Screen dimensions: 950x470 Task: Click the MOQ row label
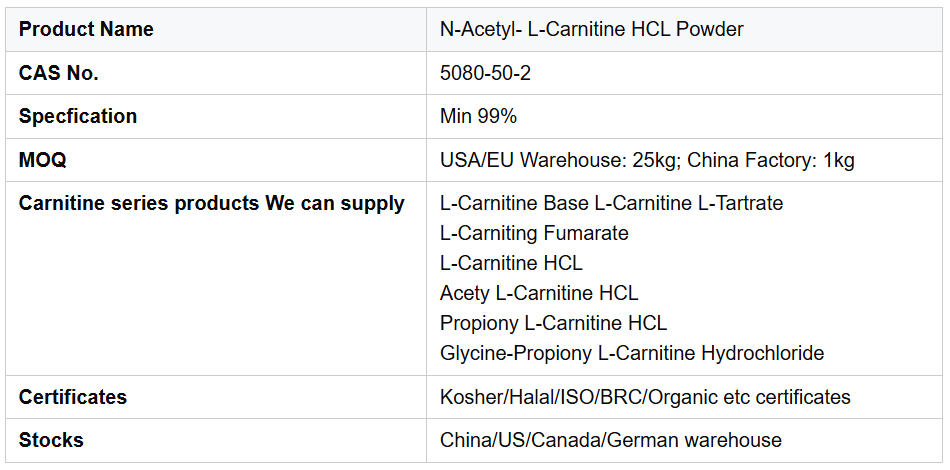click(x=43, y=160)
